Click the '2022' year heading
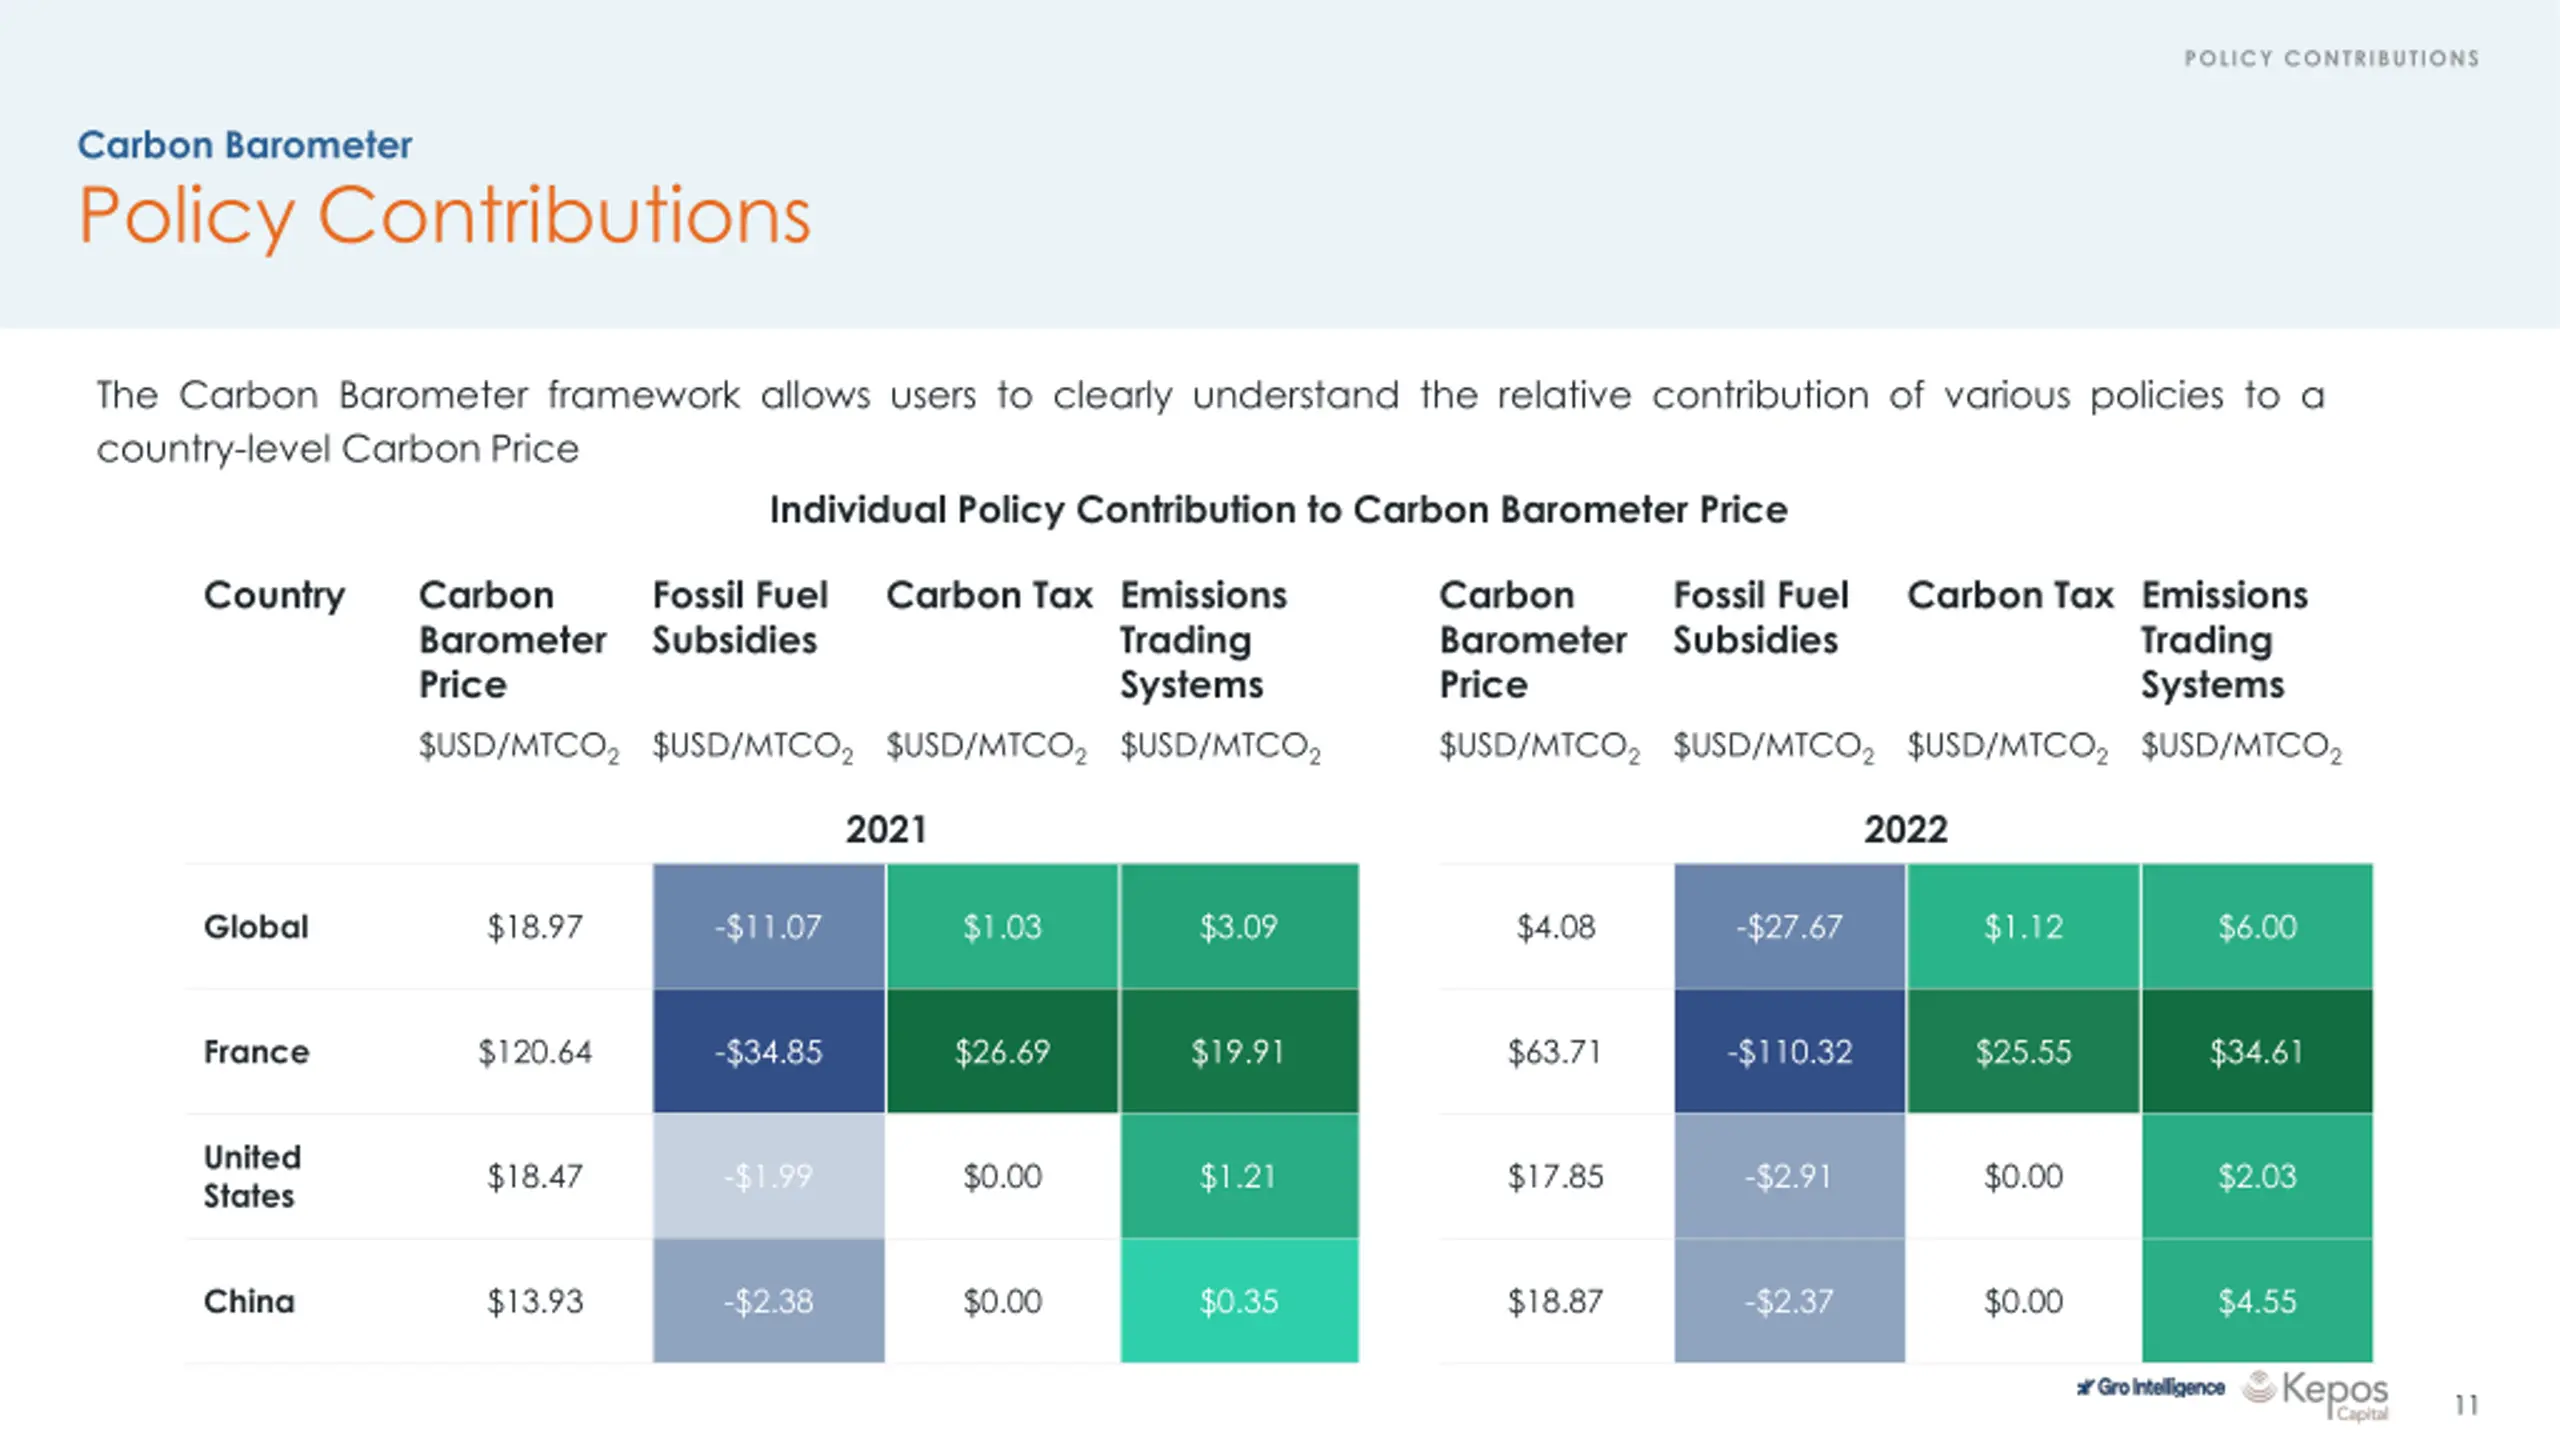 [x=1906, y=829]
